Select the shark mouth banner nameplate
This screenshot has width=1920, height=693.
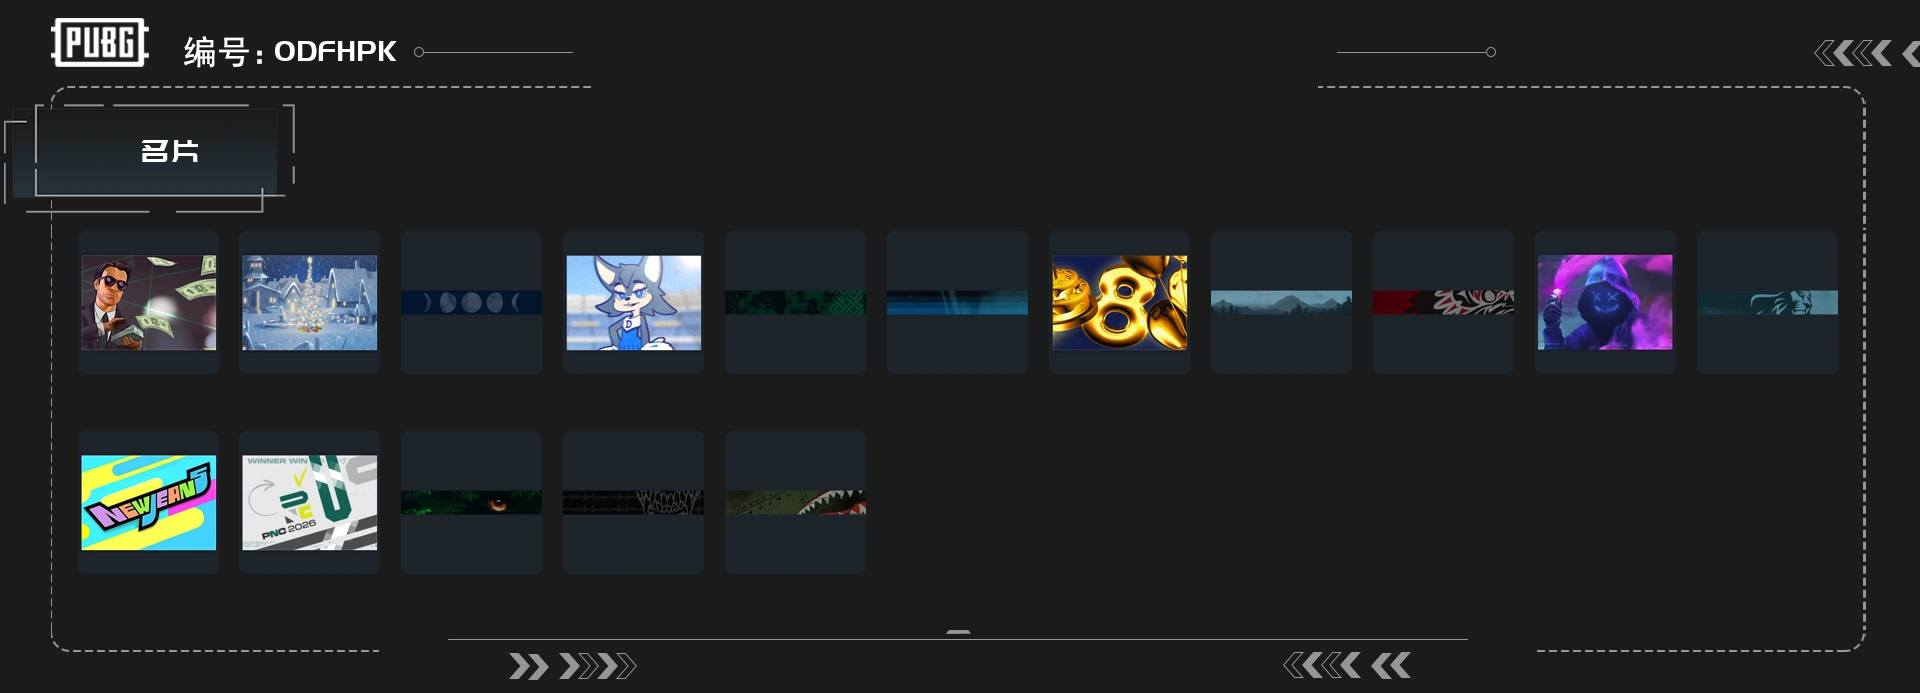pyautogui.click(x=796, y=502)
